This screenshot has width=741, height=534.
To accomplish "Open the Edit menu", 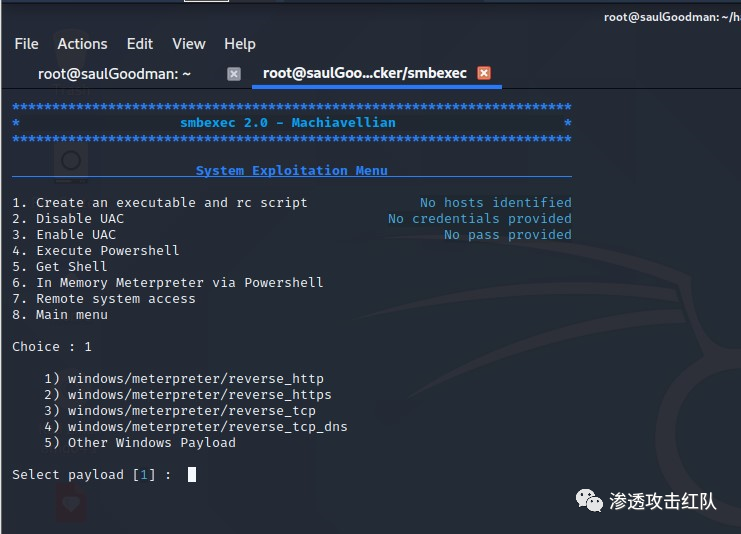I will point(140,44).
